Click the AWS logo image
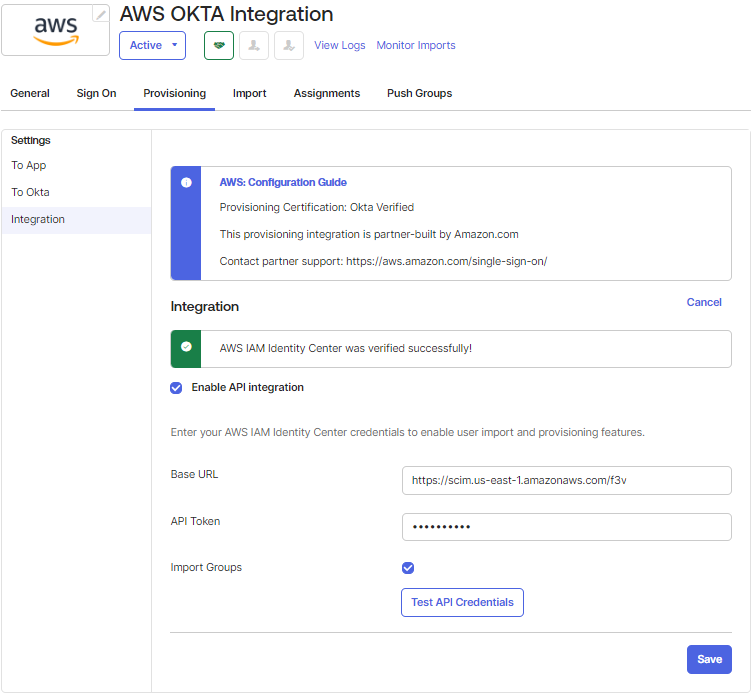Viewport: 753px width, 693px height. (56, 30)
